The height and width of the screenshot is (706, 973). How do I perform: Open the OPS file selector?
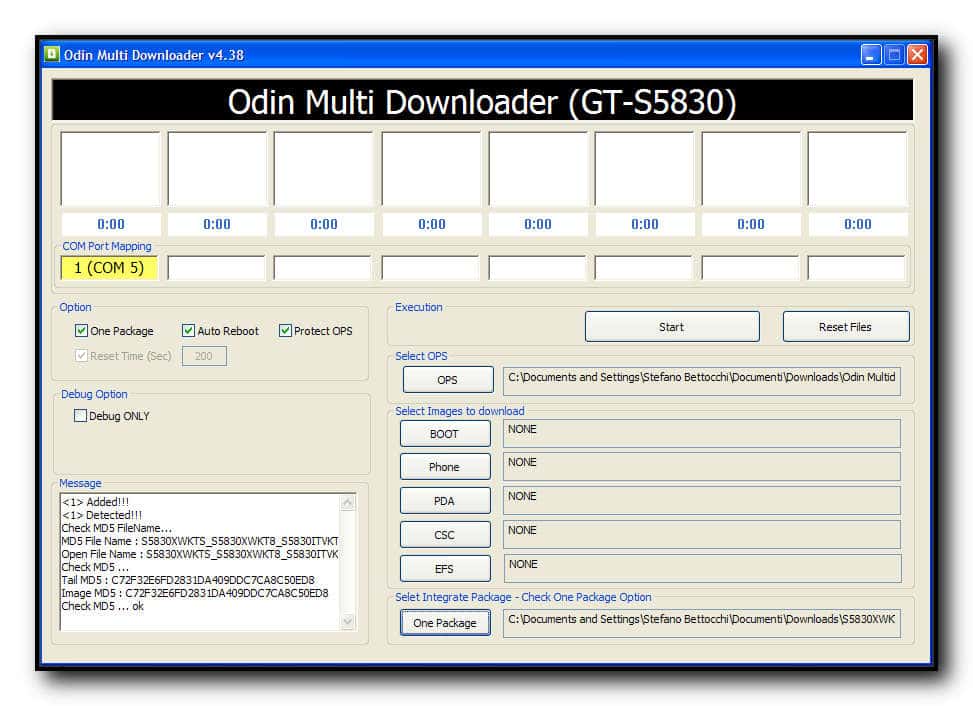tap(446, 380)
